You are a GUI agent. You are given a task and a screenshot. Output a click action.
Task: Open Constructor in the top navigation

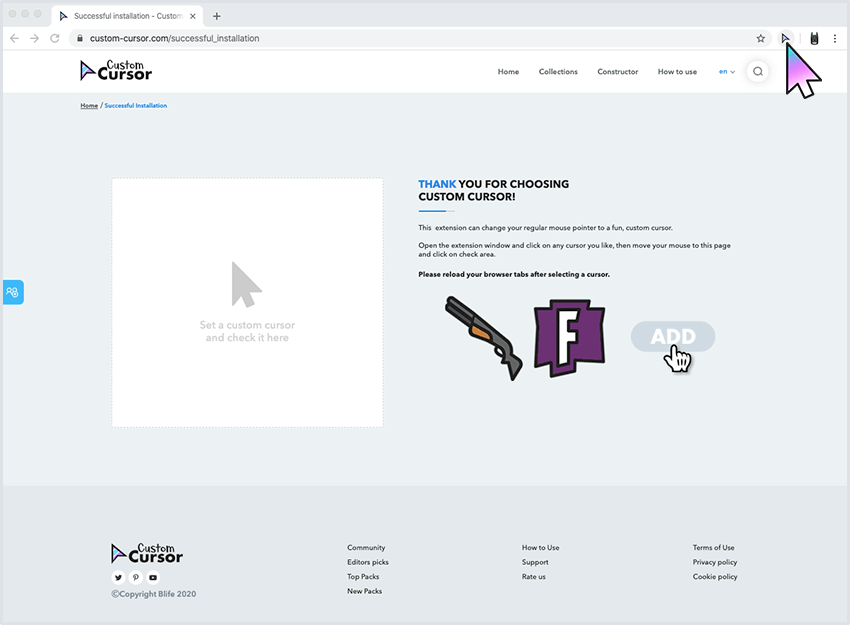[617, 72]
